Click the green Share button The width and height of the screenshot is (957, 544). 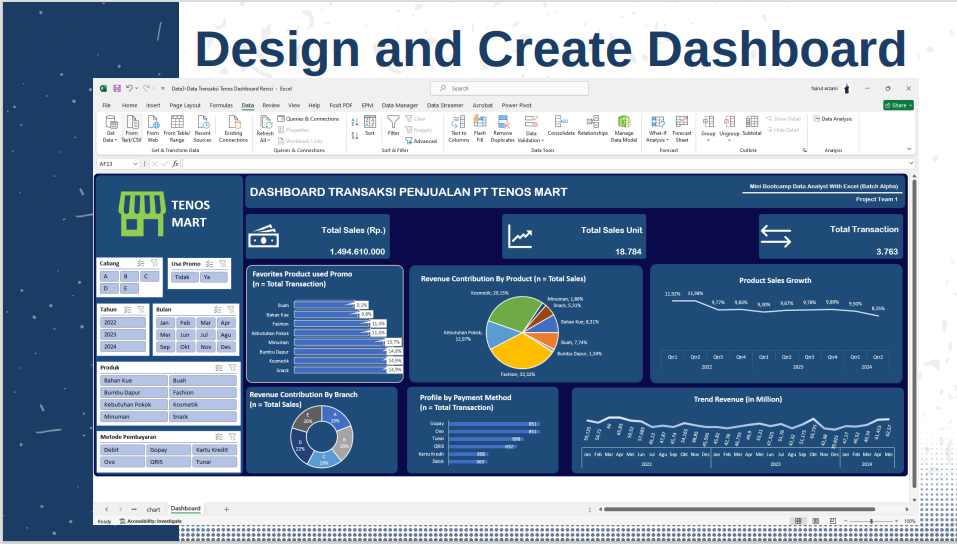pos(898,105)
